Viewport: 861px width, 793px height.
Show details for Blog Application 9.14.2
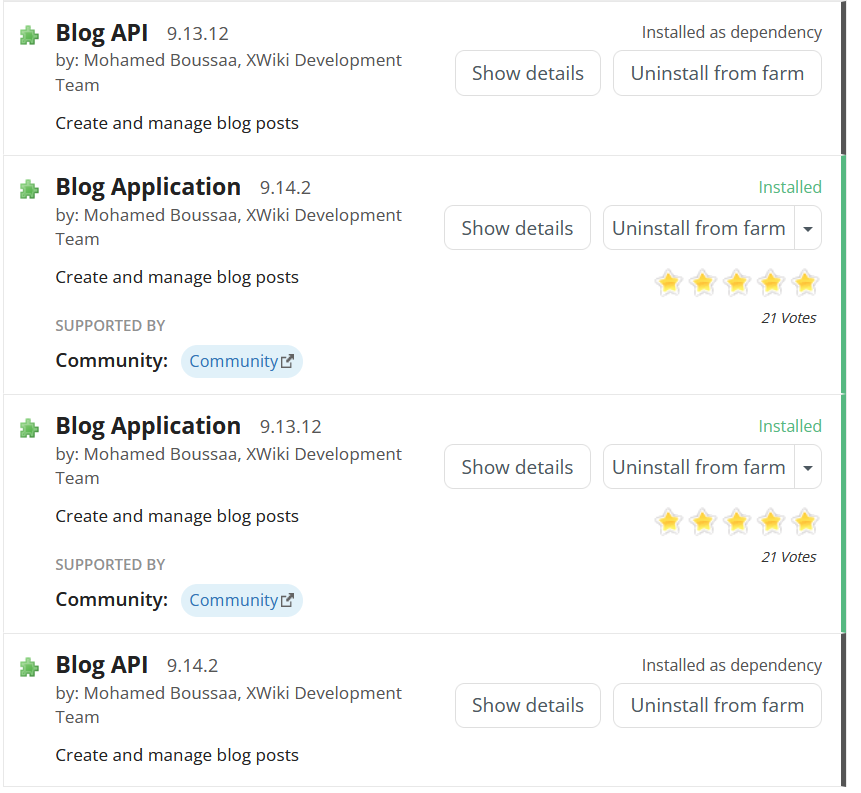[x=517, y=228]
